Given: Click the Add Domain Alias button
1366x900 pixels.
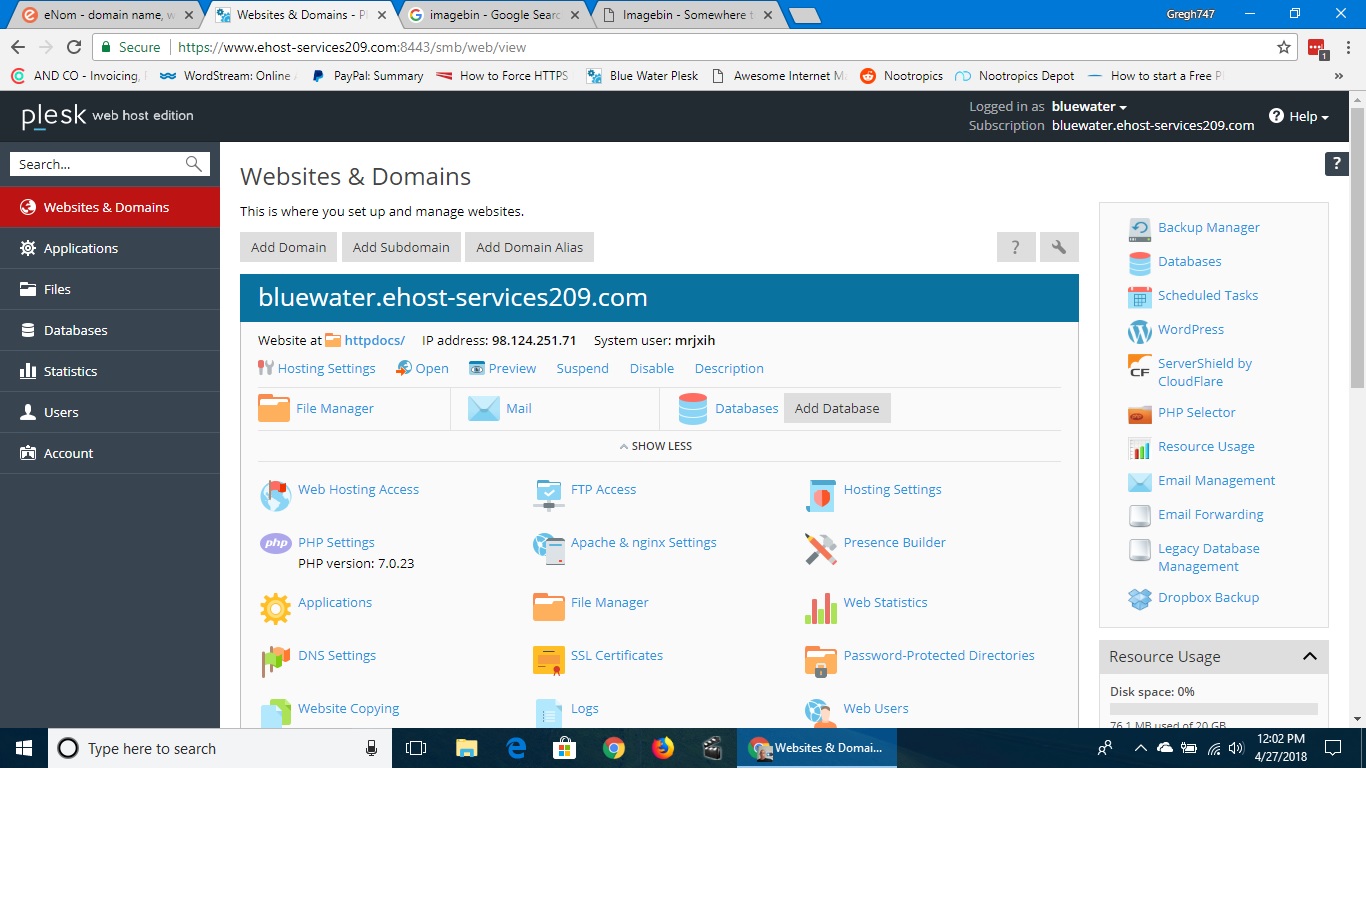Looking at the screenshot, I should [x=529, y=247].
